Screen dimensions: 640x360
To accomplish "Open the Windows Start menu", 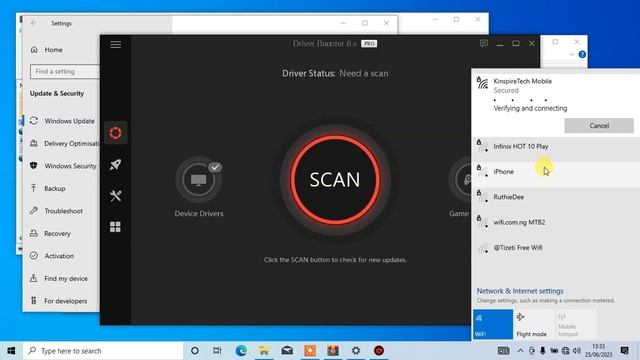I will coord(11,351).
